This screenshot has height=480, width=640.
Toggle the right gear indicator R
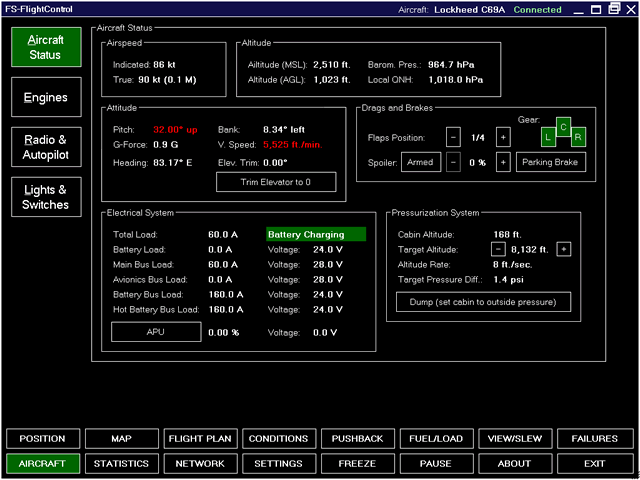click(579, 137)
